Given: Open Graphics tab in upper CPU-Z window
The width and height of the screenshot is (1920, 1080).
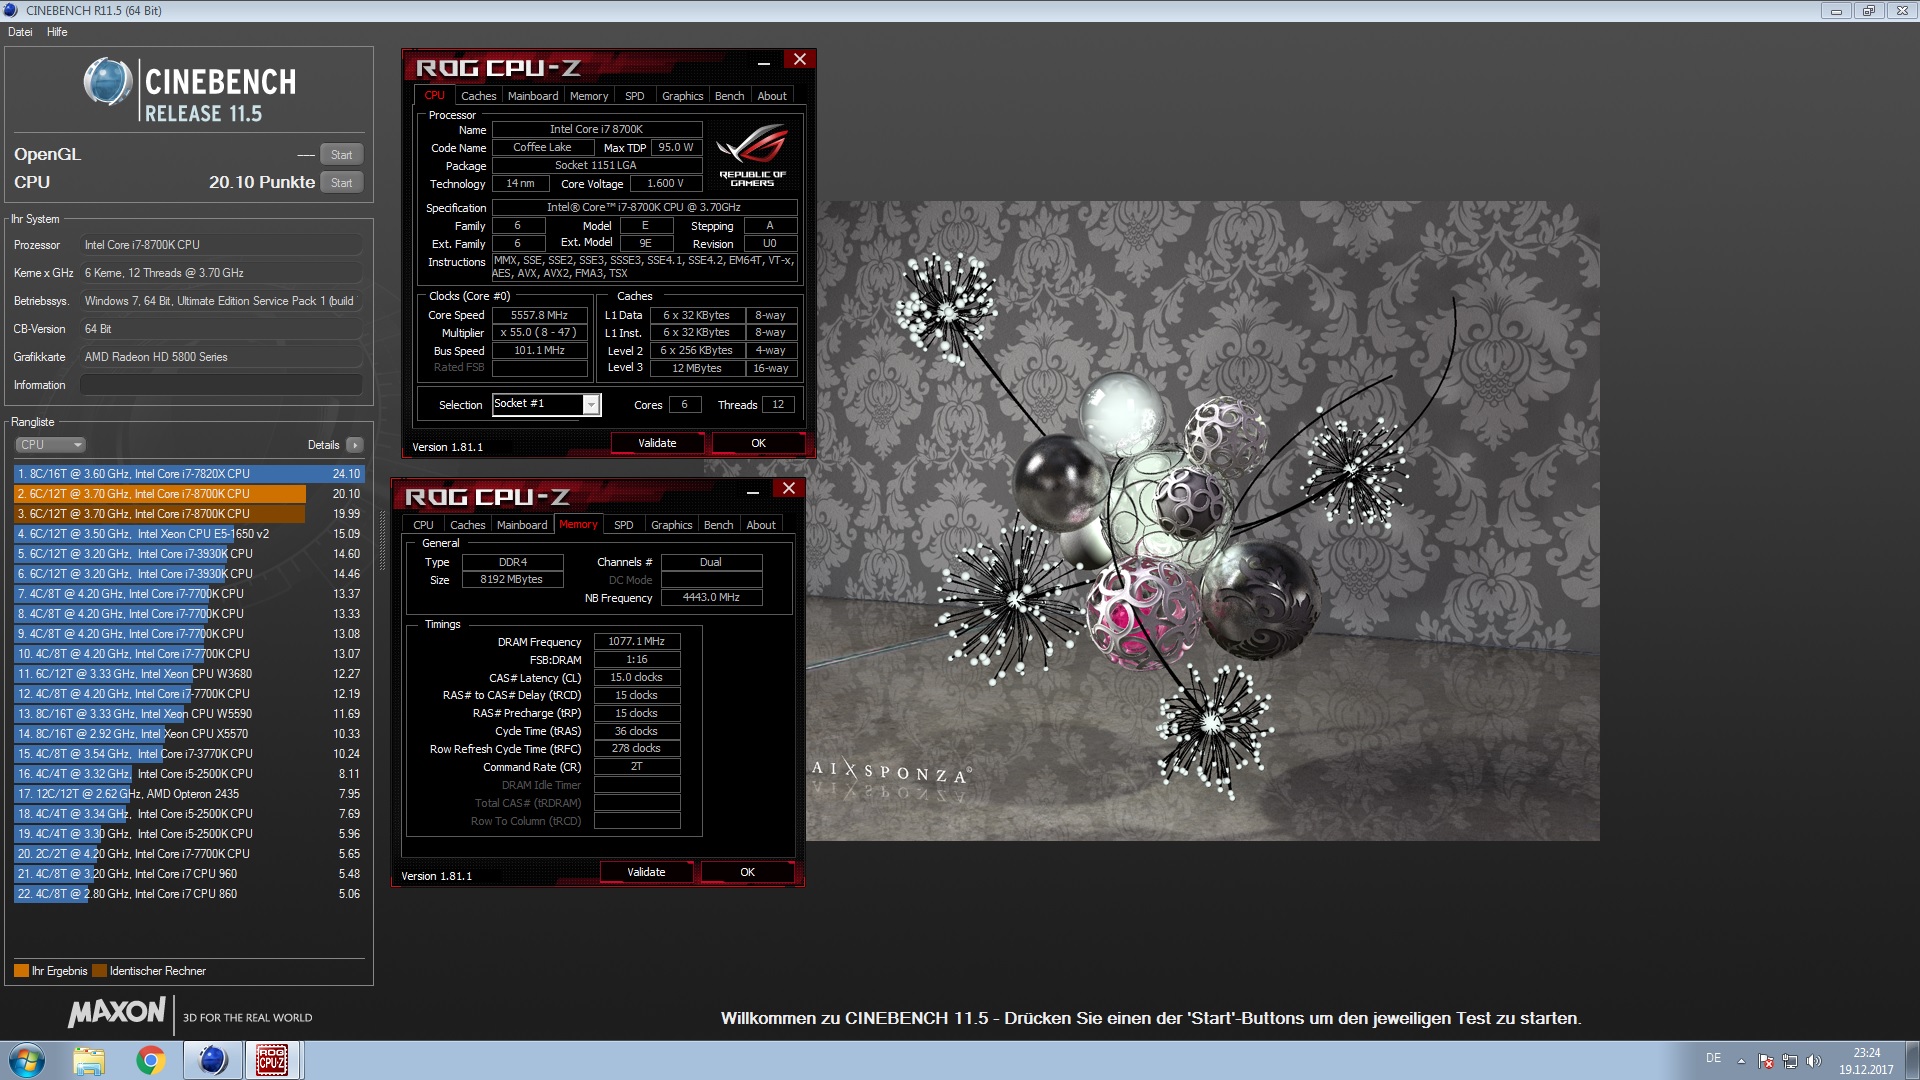Looking at the screenshot, I should point(682,96).
